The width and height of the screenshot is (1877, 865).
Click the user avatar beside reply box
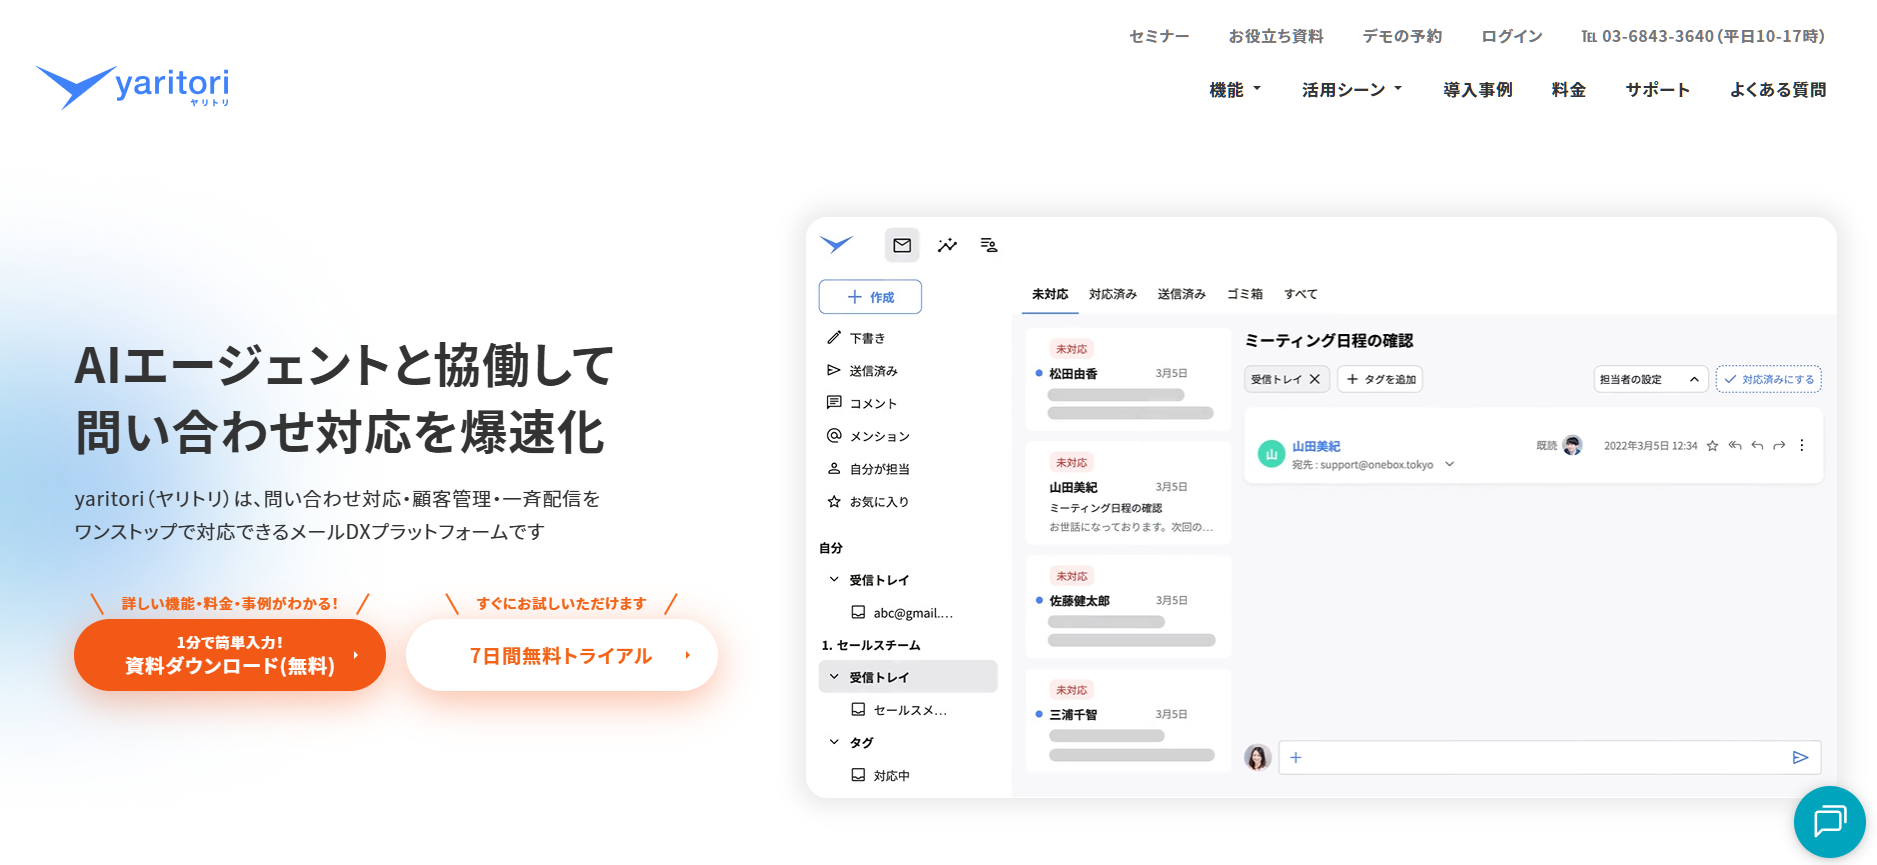coord(1257,757)
